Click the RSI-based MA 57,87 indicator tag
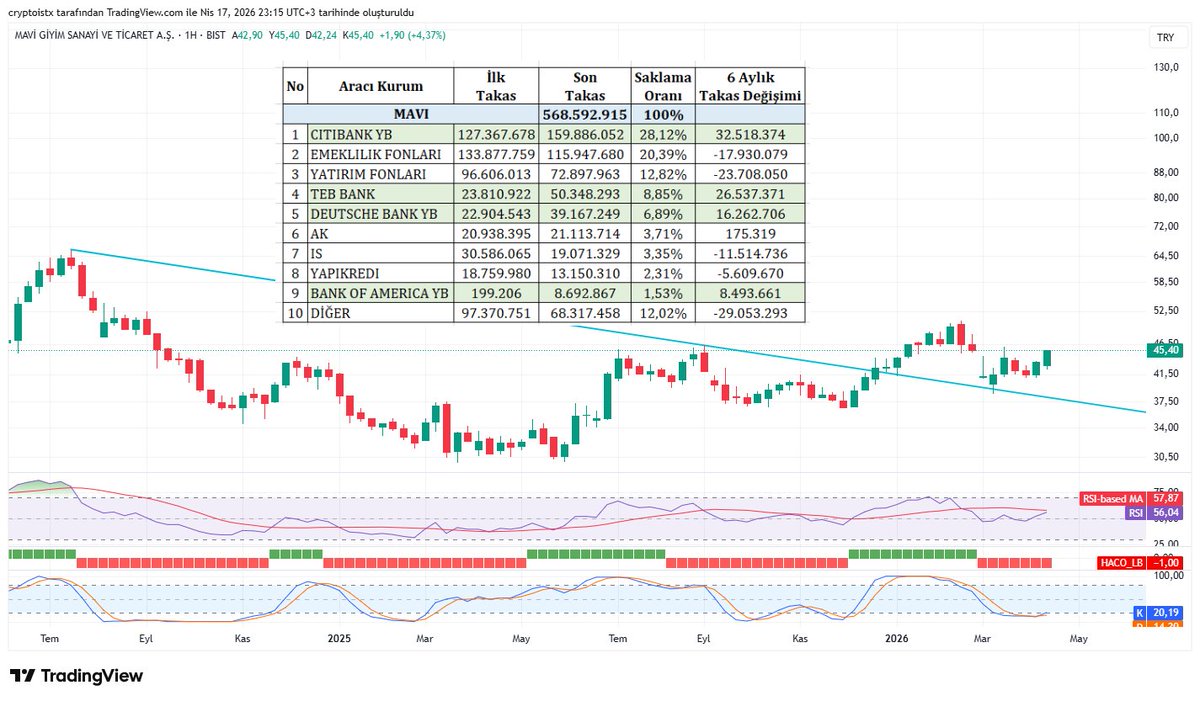 1132,497
